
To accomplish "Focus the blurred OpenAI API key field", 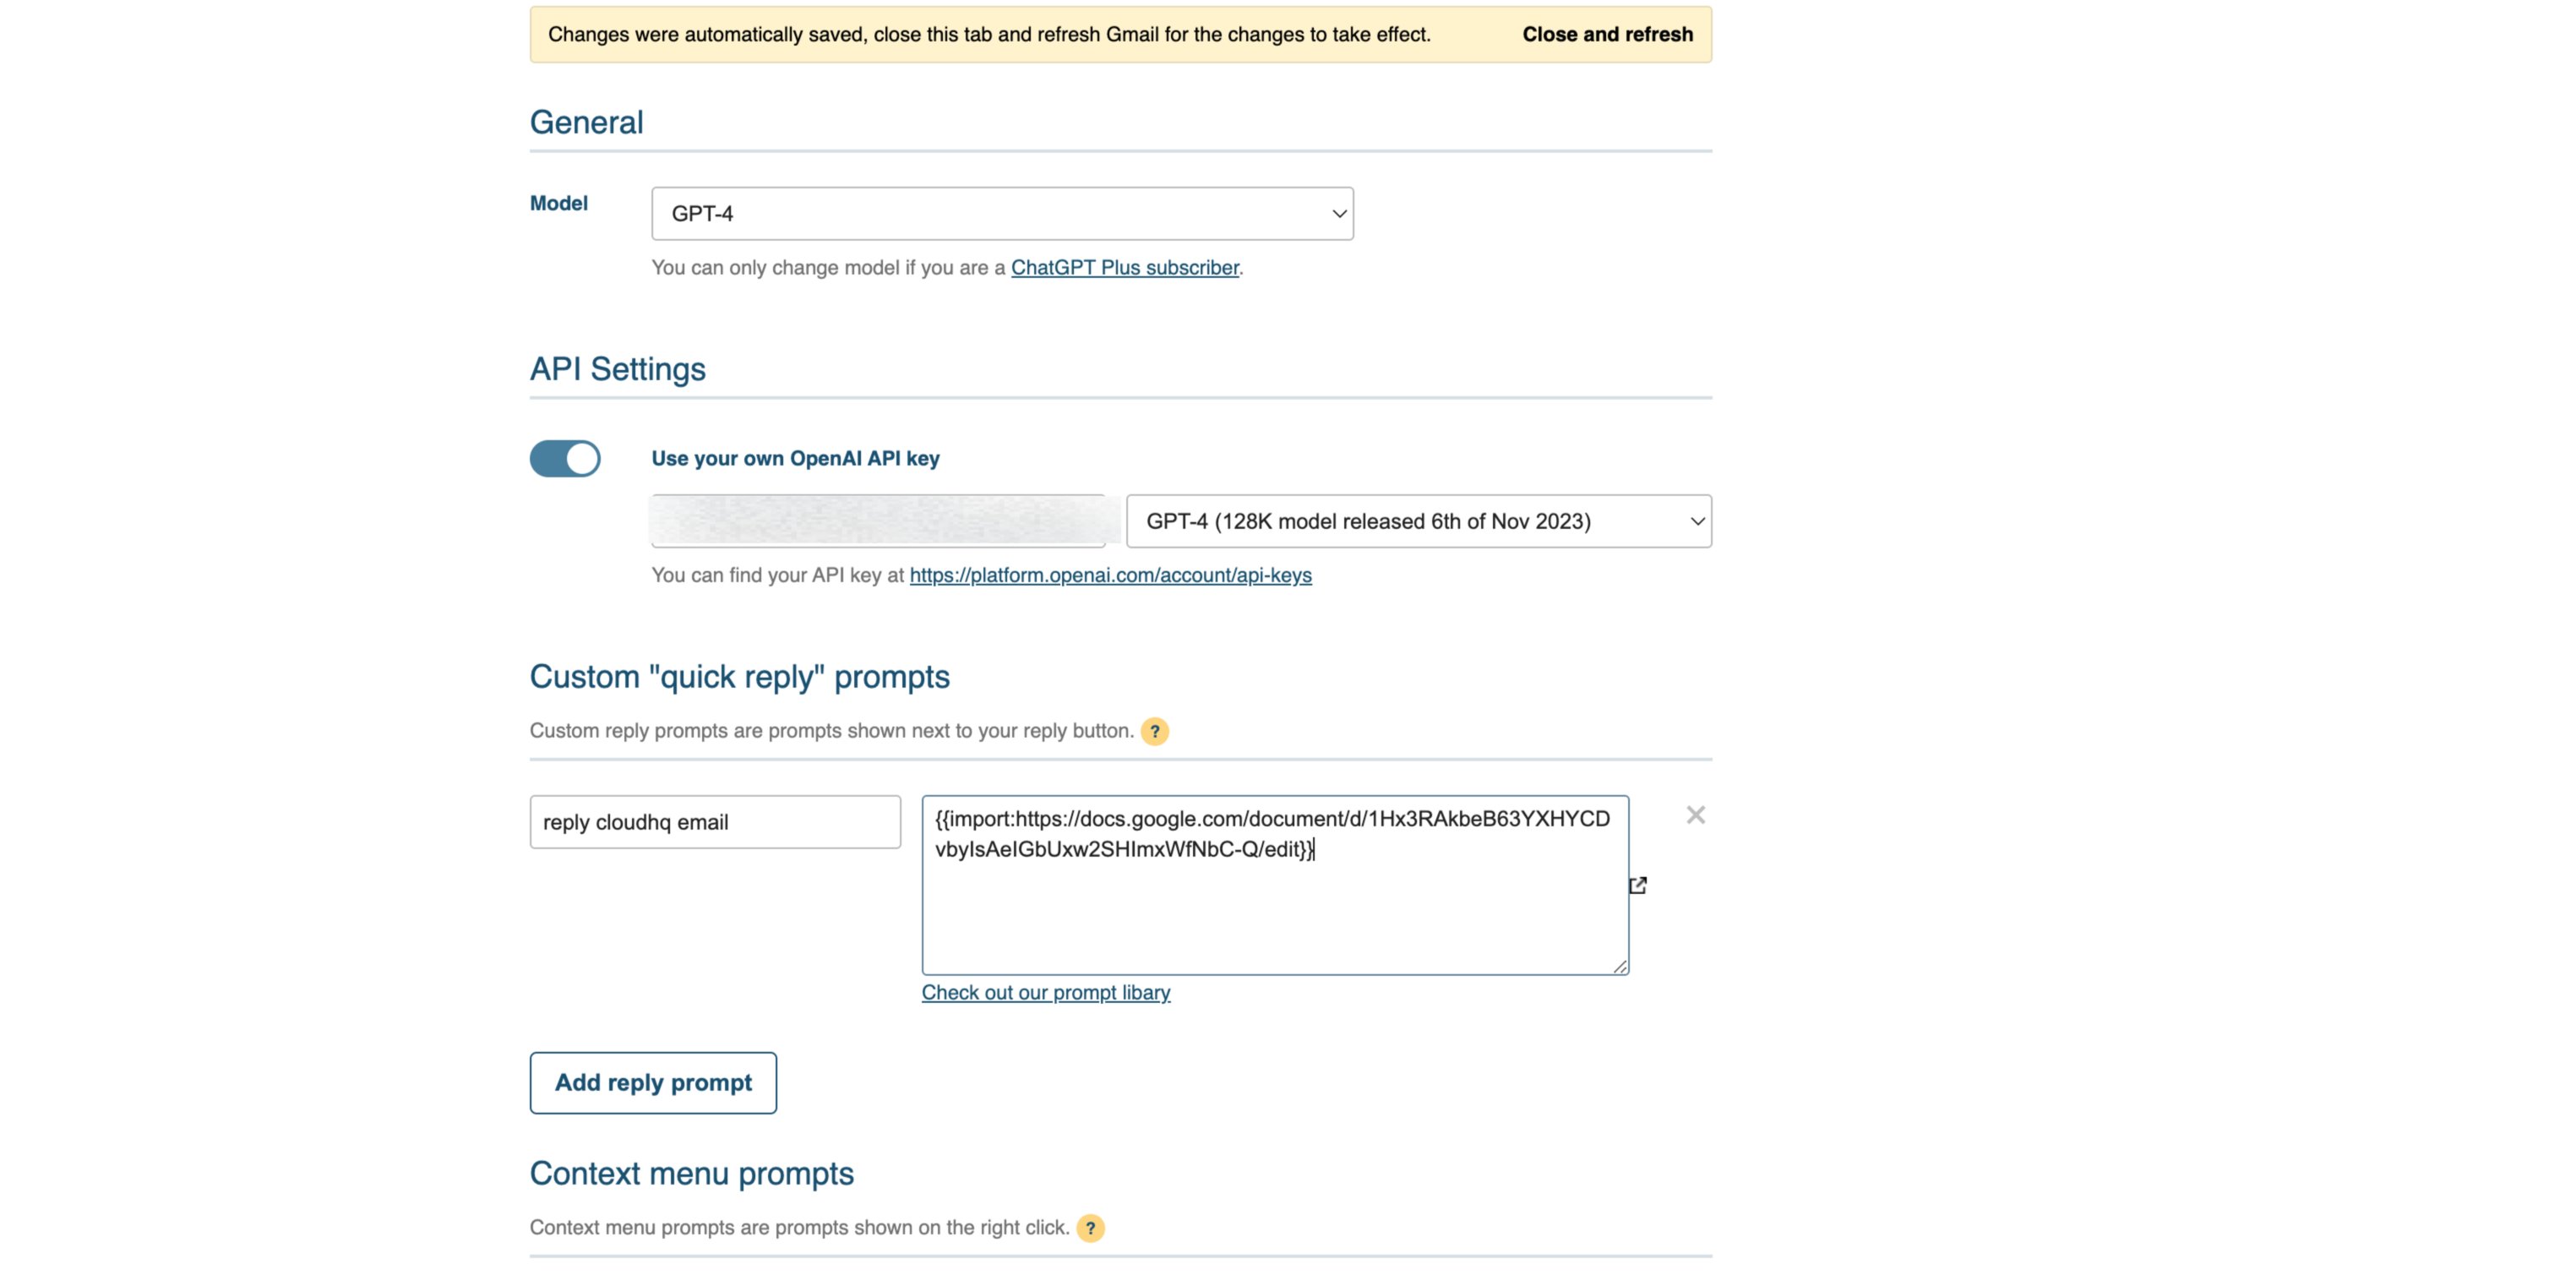I will pos(878,521).
